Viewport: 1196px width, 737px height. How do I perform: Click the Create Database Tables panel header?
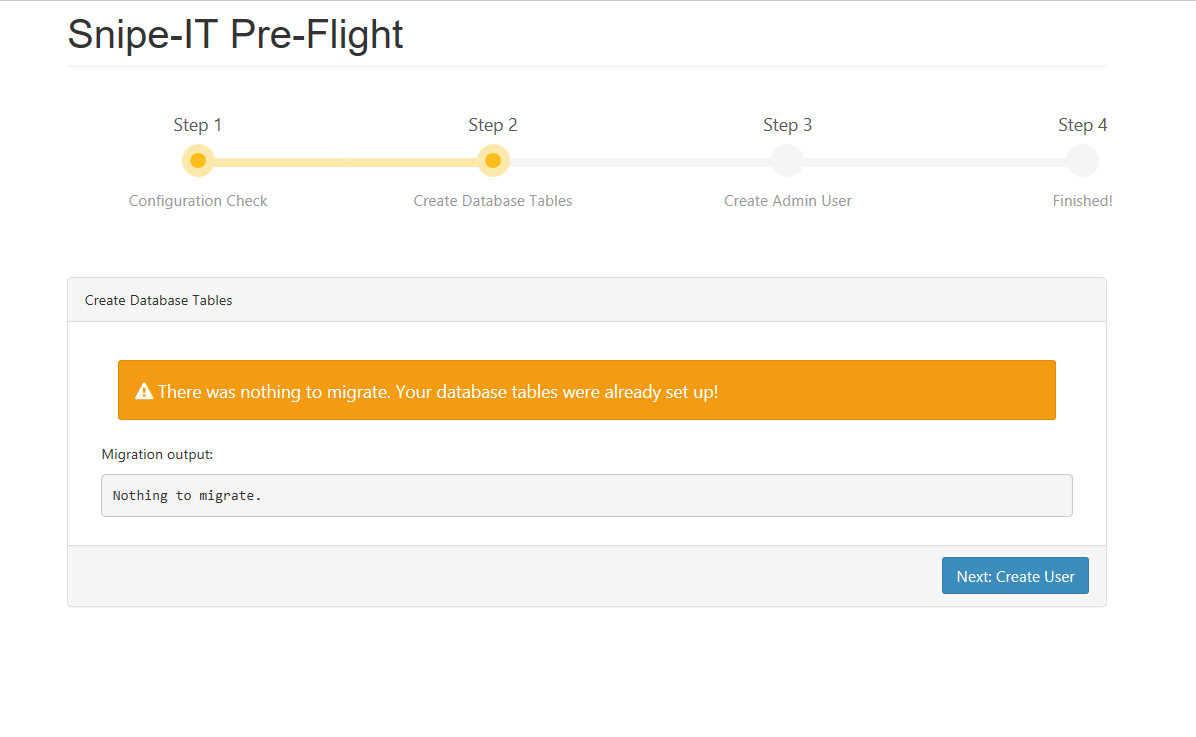point(587,300)
